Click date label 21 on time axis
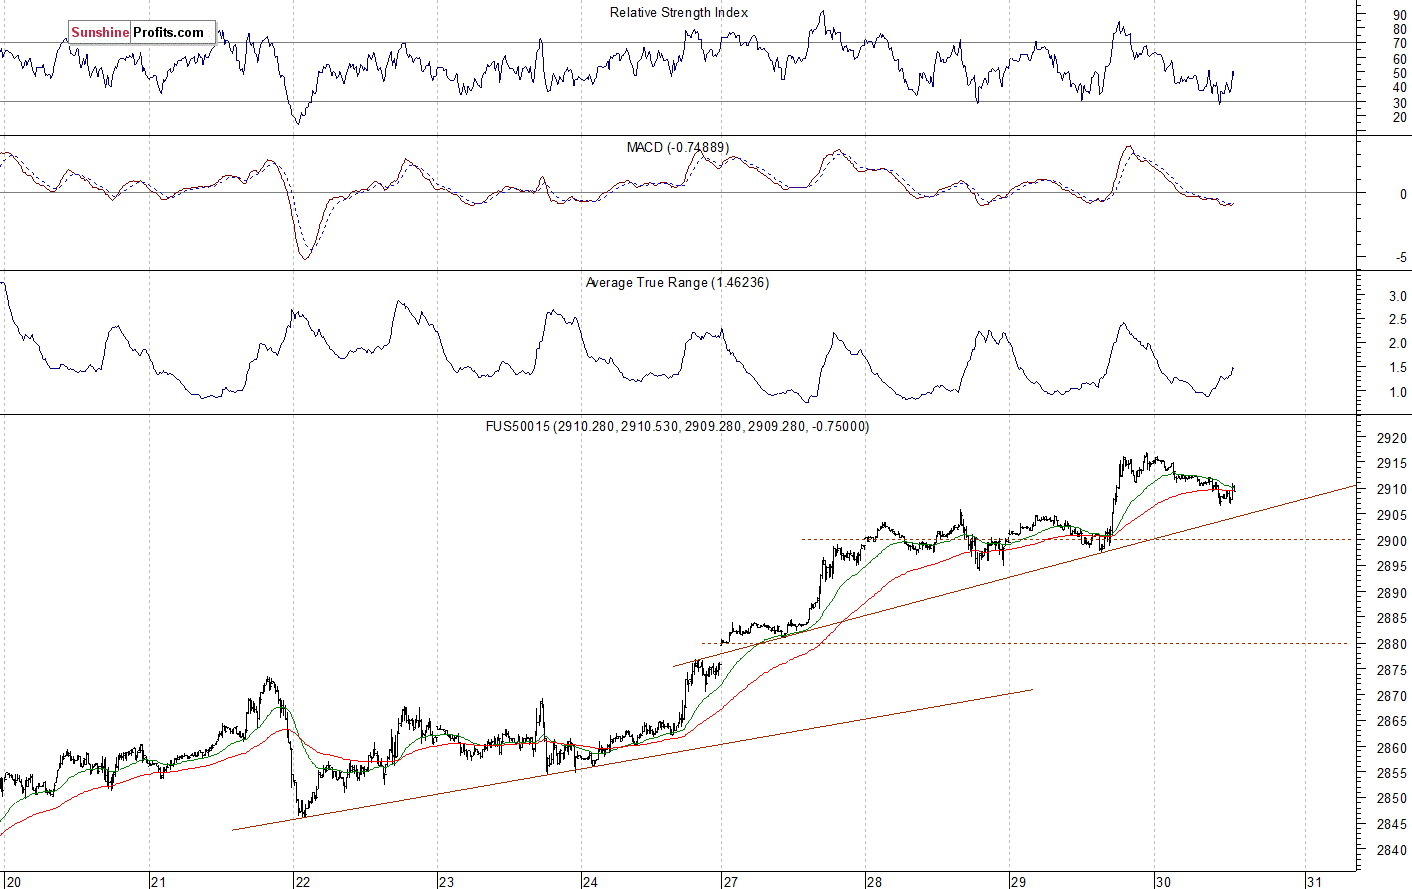Screen dimensions: 1412x889 (158, 882)
